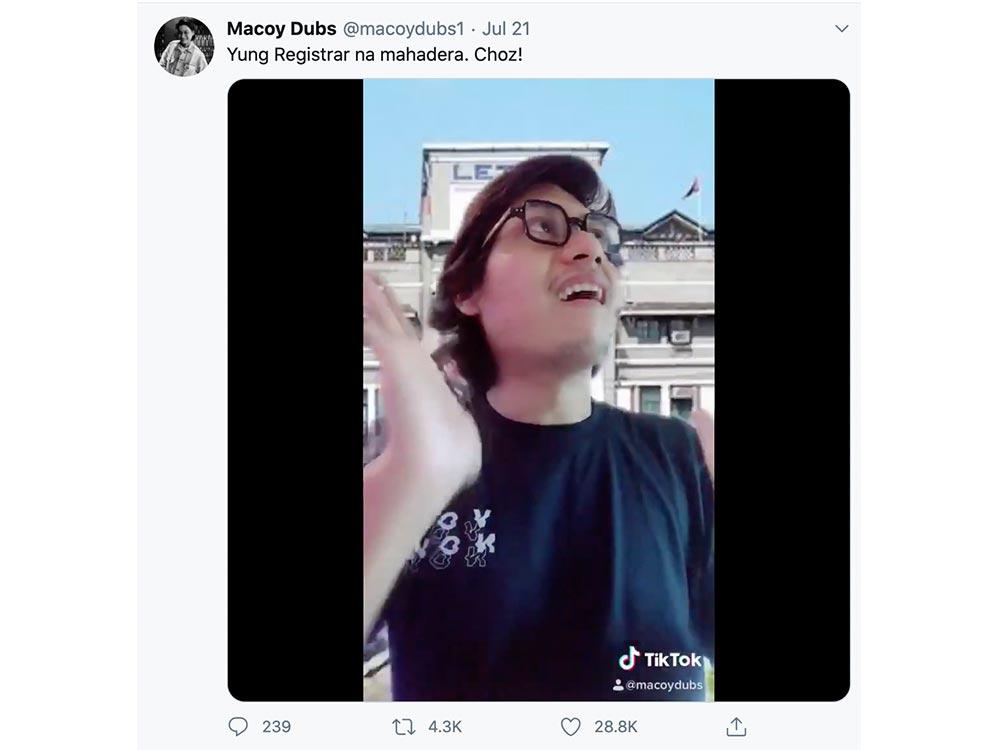Click the reply speech bubble icon
Viewport: 1000px width, 750px height.
tap(238, 726)
